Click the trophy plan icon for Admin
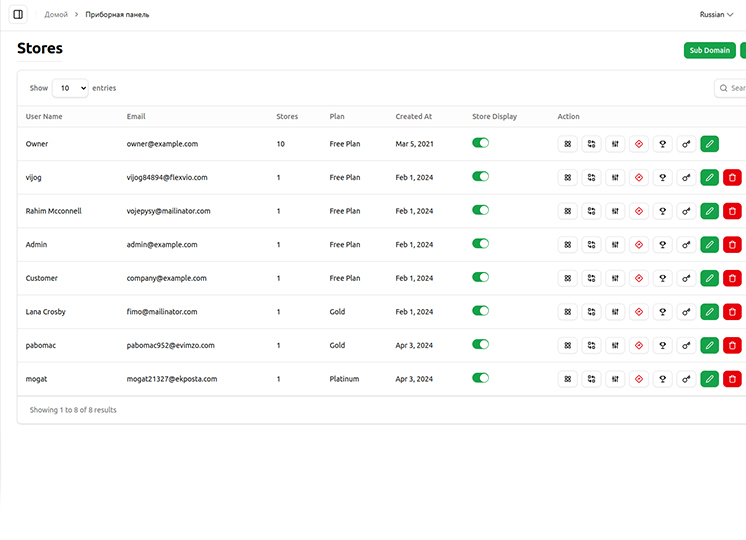746x540 pixels. [x=662, y=245]
